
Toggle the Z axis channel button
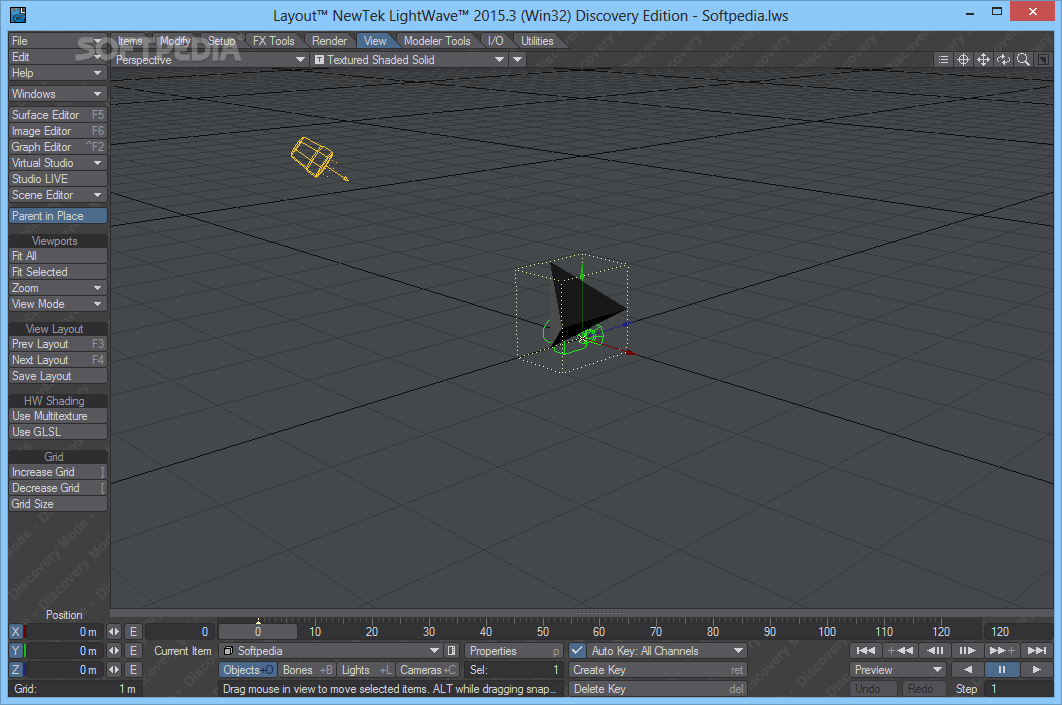(16, 669)
